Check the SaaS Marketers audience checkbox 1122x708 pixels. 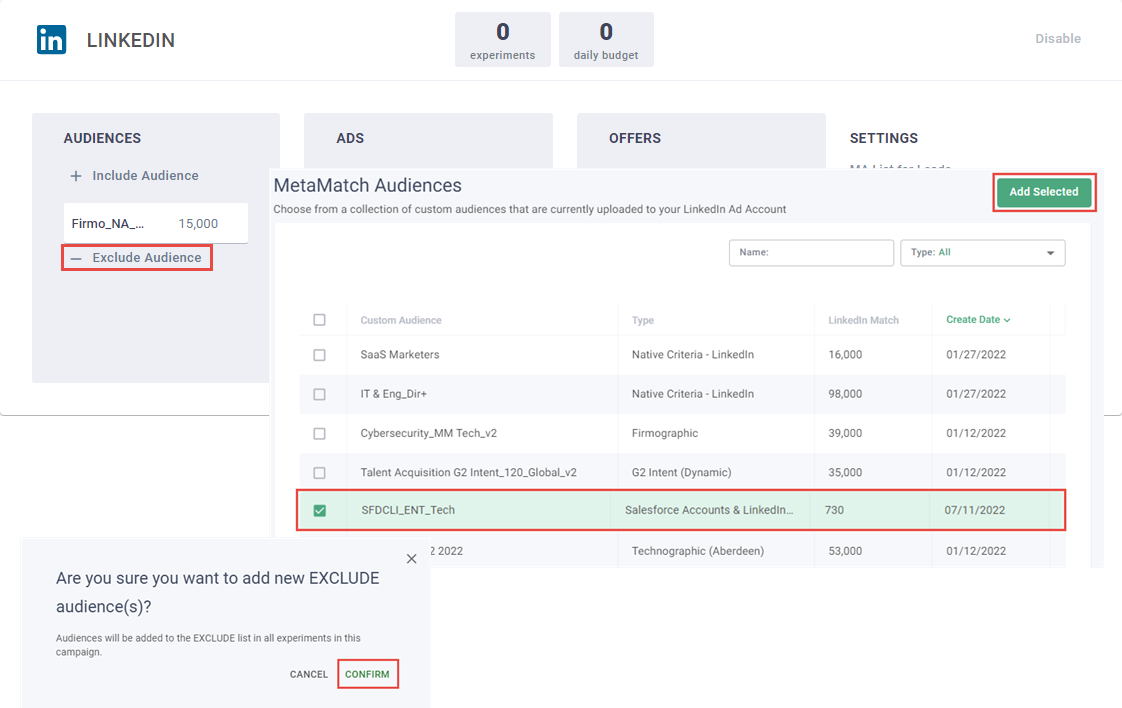[x=320, y=355]
